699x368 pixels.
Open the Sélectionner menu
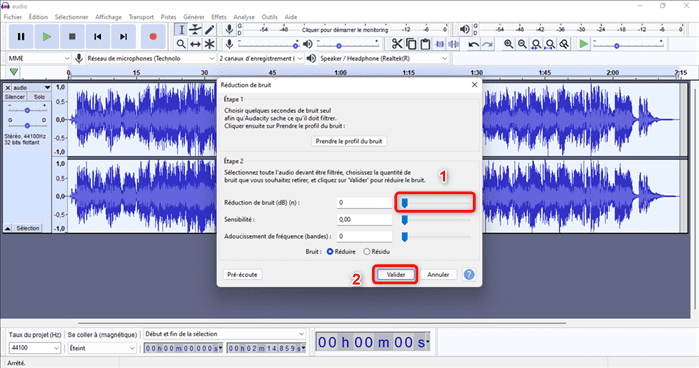pos(71,17)
